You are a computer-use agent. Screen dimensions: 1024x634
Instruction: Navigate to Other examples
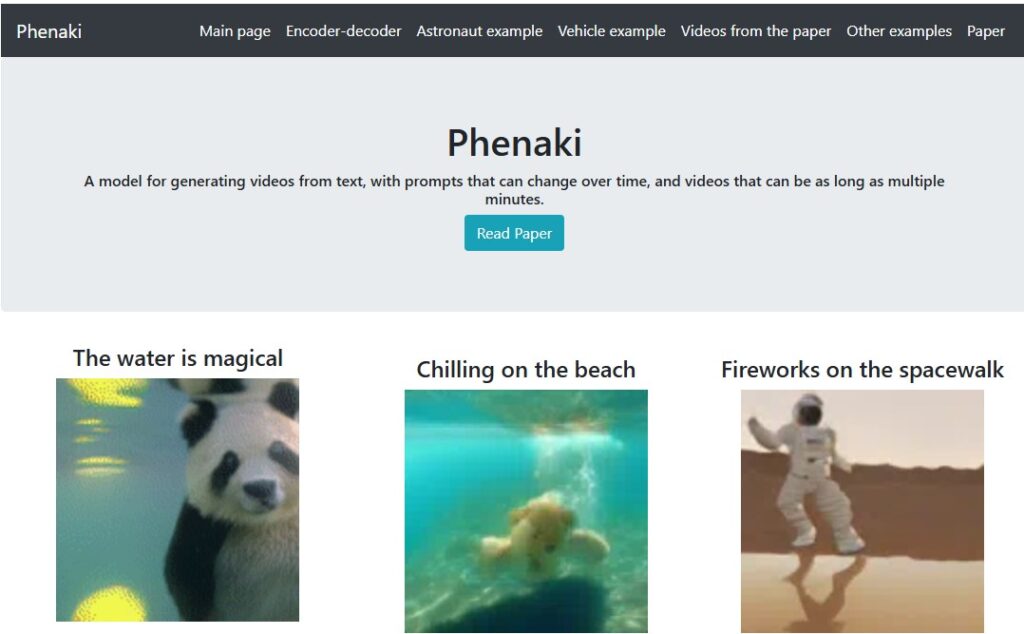tap(899, 31)
